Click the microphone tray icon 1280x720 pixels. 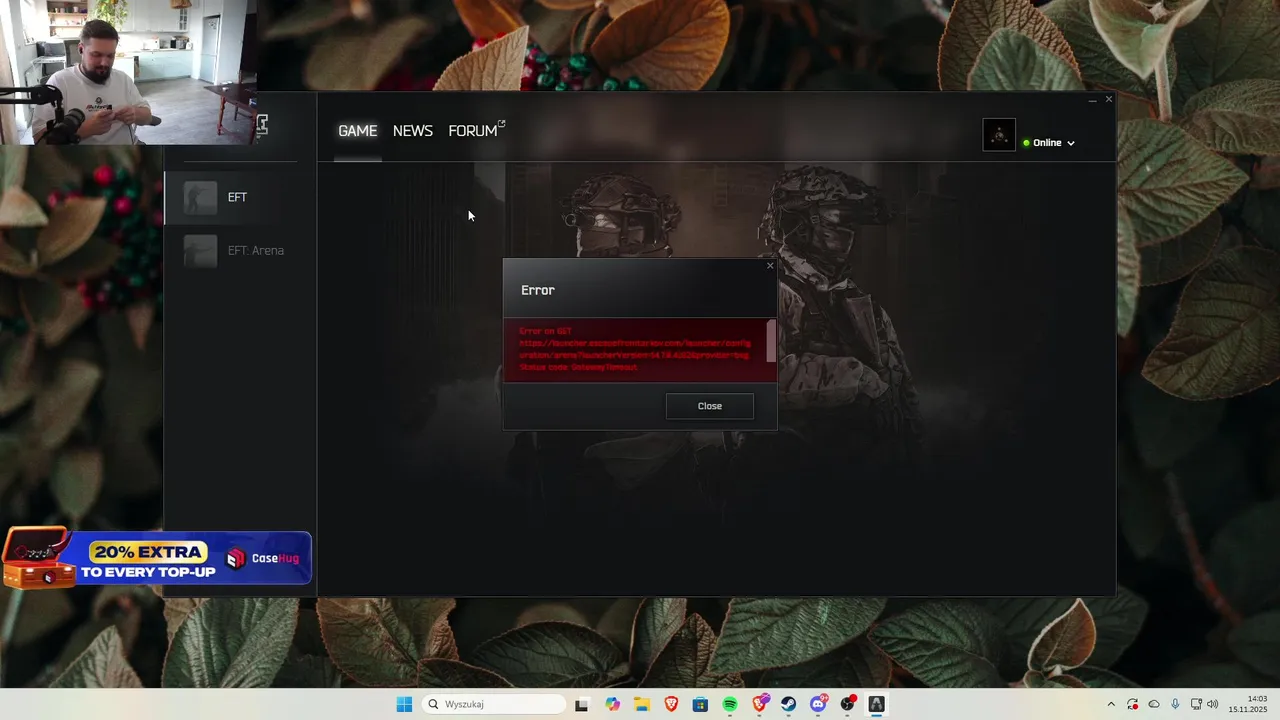click(x=1175, y=704)
